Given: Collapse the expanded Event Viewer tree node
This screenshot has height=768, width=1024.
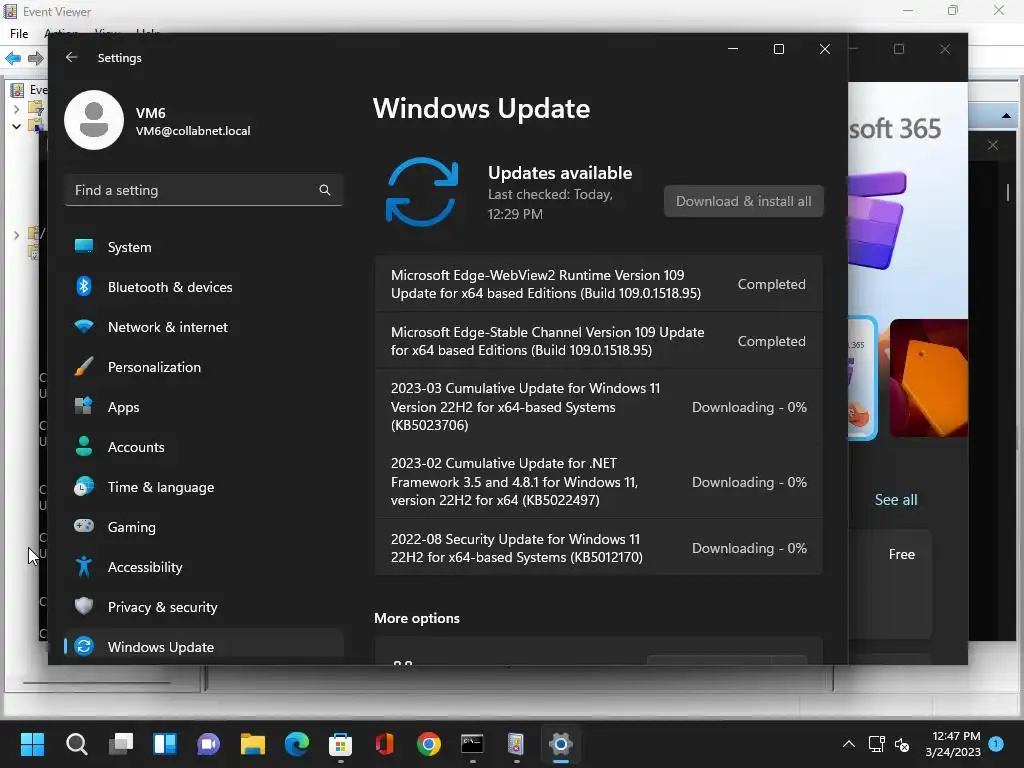Looking at the screenshot, I should (x=16, y=126).
